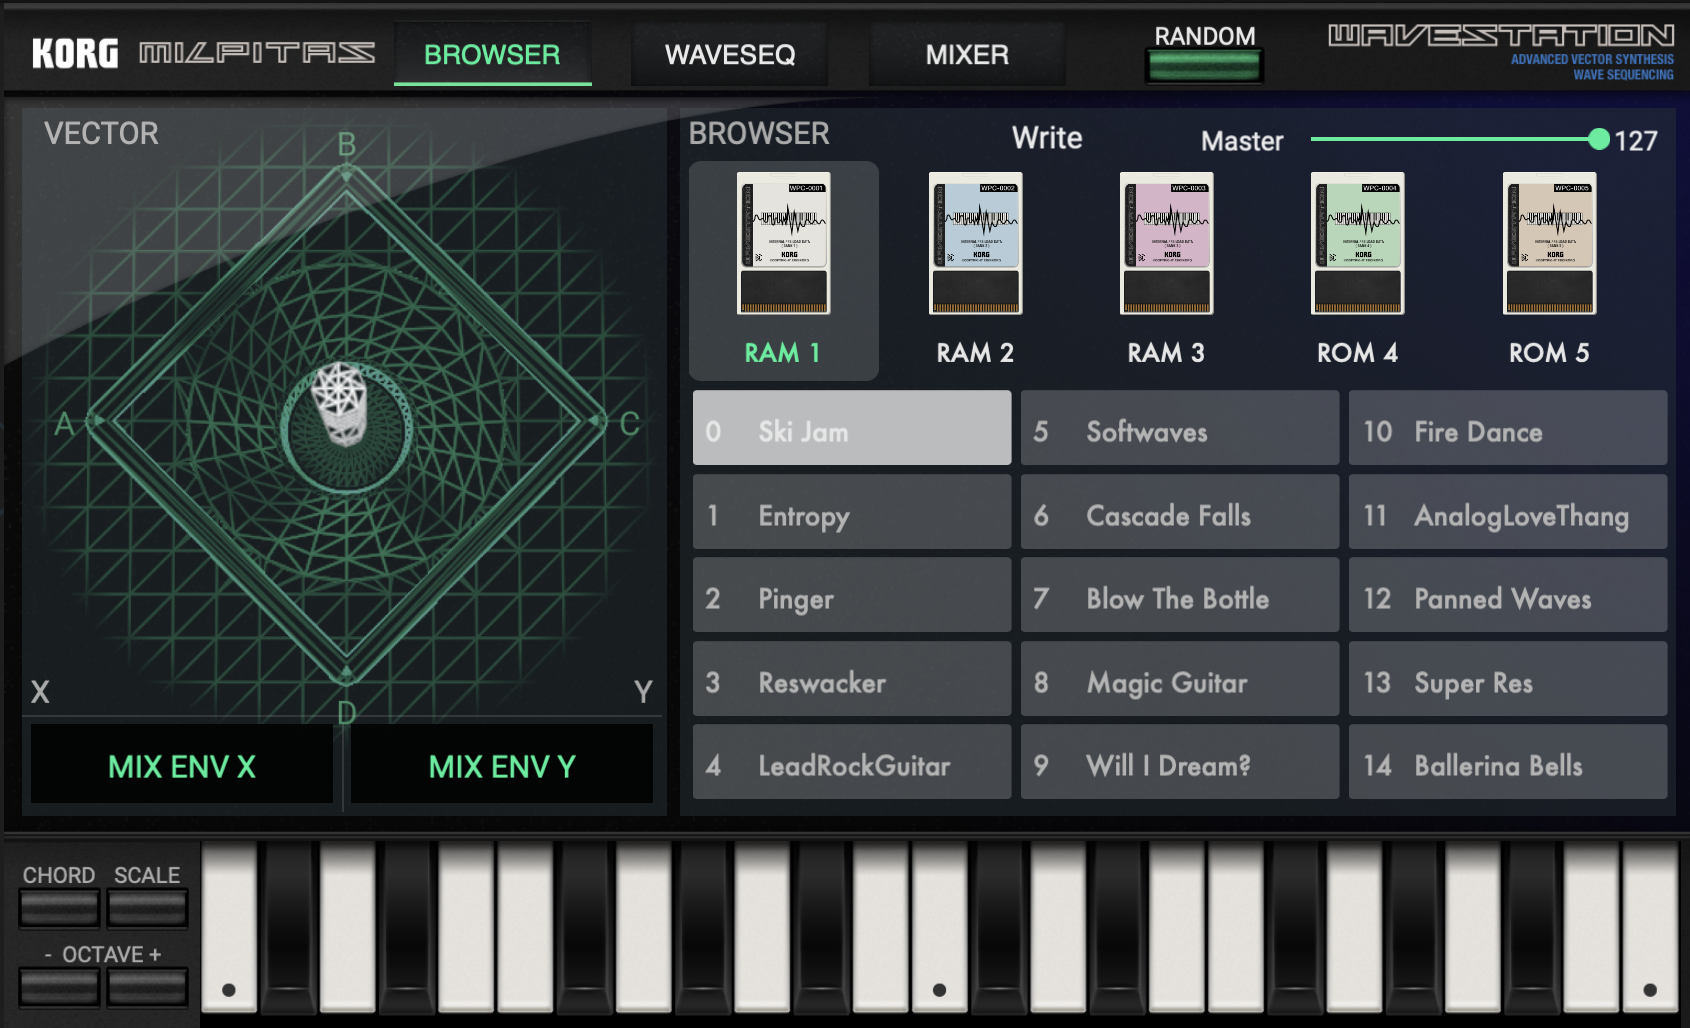
Task: Open MIX ENV X settings
Action: point(182,766)
